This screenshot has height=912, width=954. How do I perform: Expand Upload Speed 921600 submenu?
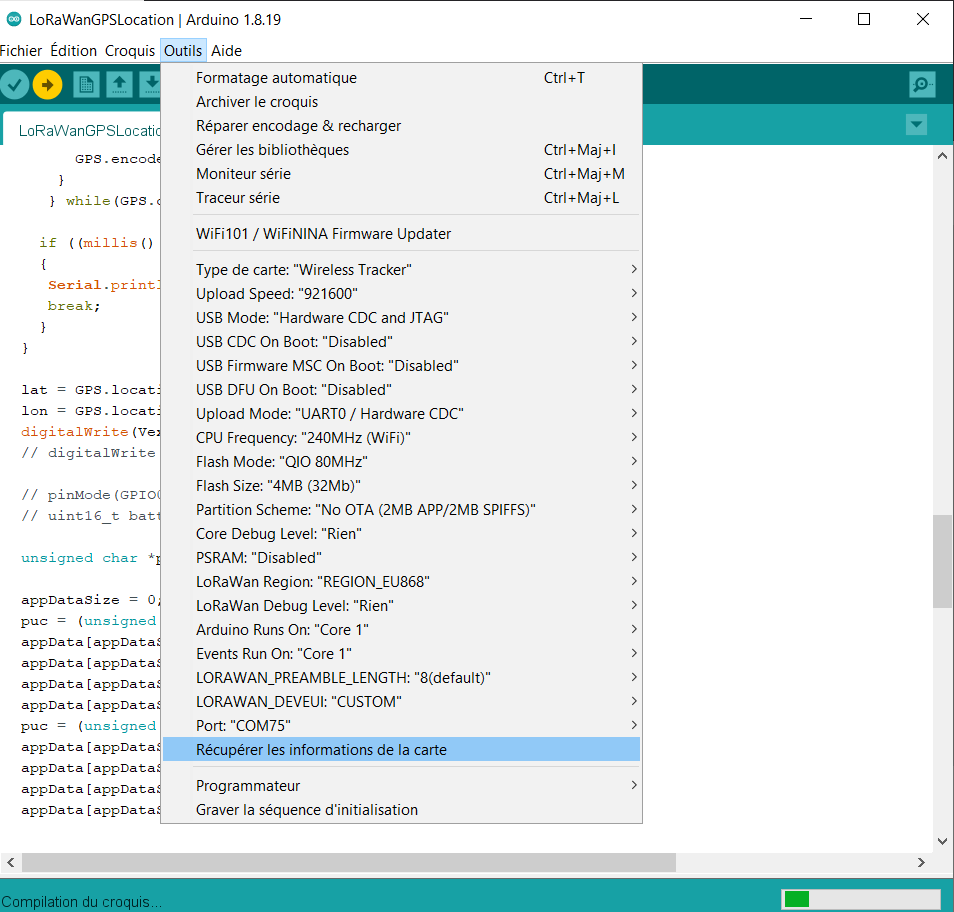pos(401,294)
